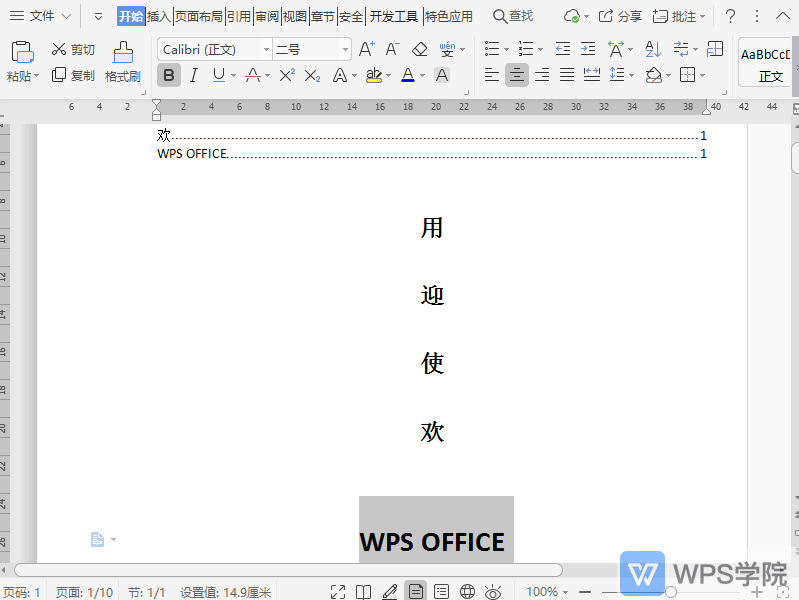Click the help question mark icon
Image resolution: width=799 pixels, height=600 pixels.
(730, 16)
